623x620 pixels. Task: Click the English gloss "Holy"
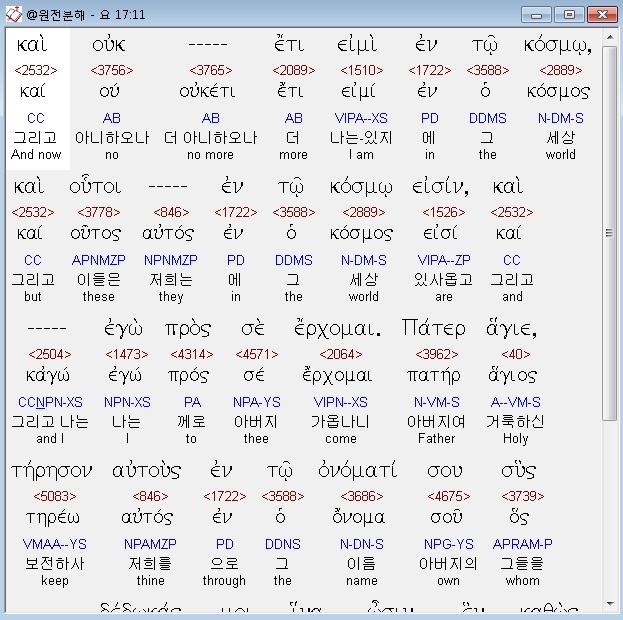point(515,439)
